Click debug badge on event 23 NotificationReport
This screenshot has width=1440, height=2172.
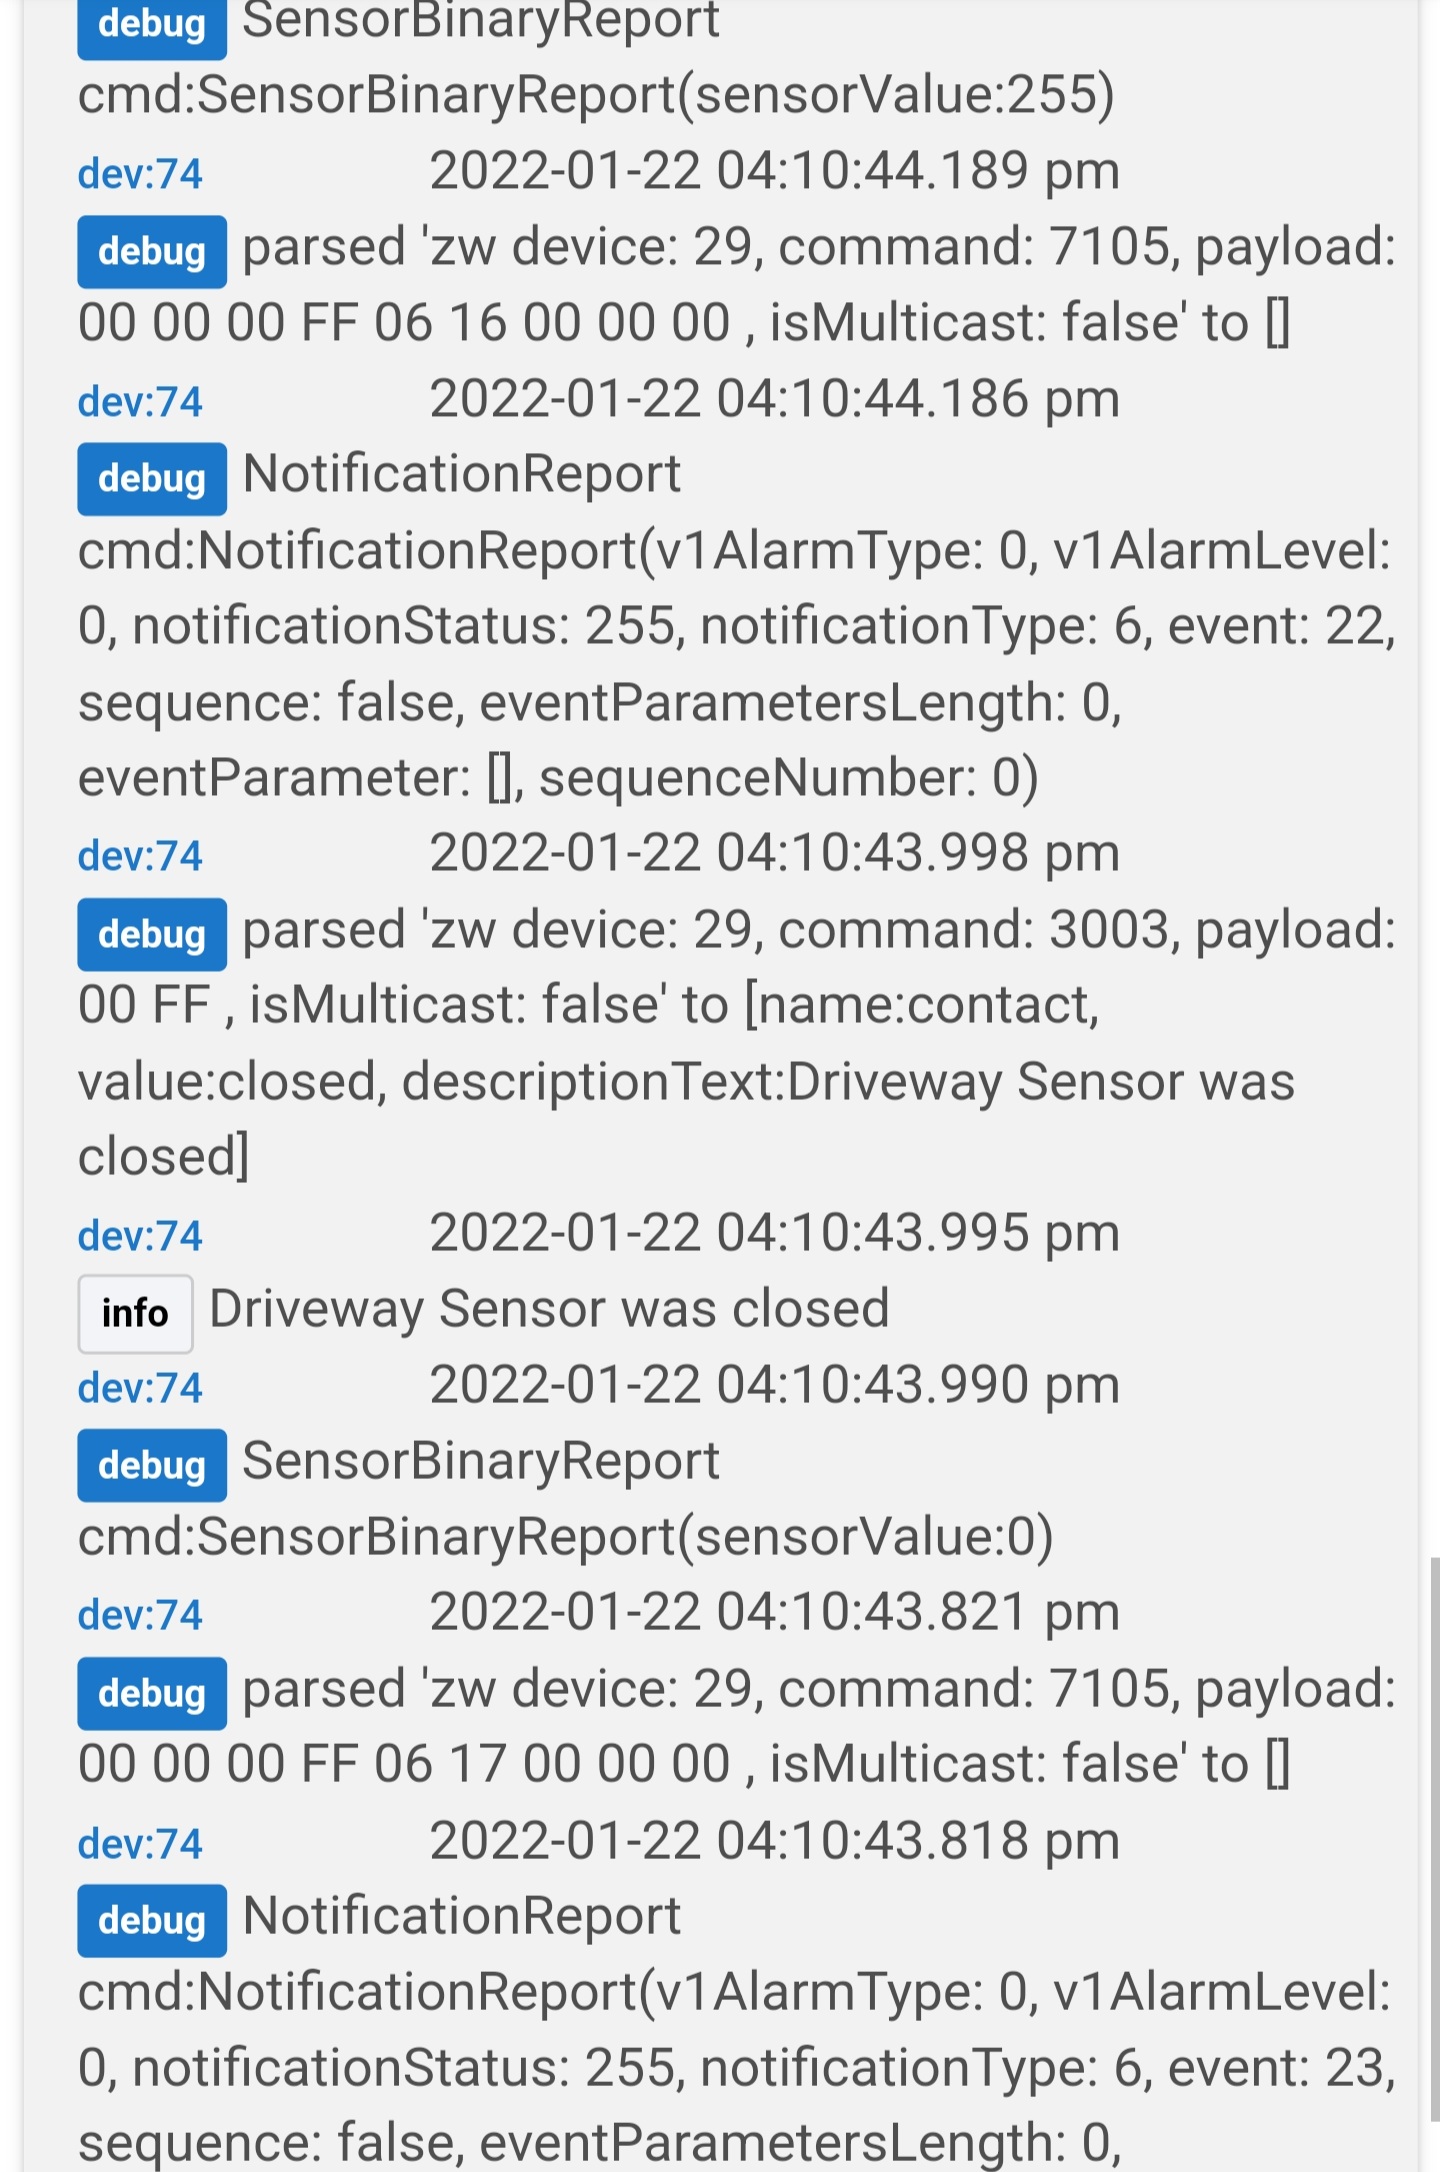(152, 1920)
